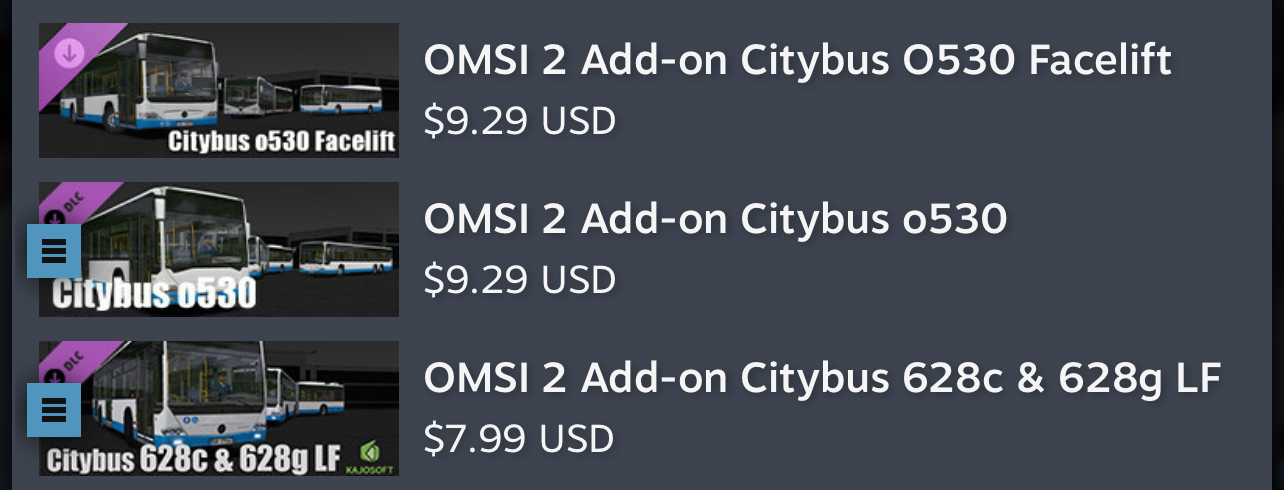This screenshot has width=1284, height=490.
Task: Click the "Citybus o530 Facelift" caption on thumbnail
Action: [x=281, y=141]
